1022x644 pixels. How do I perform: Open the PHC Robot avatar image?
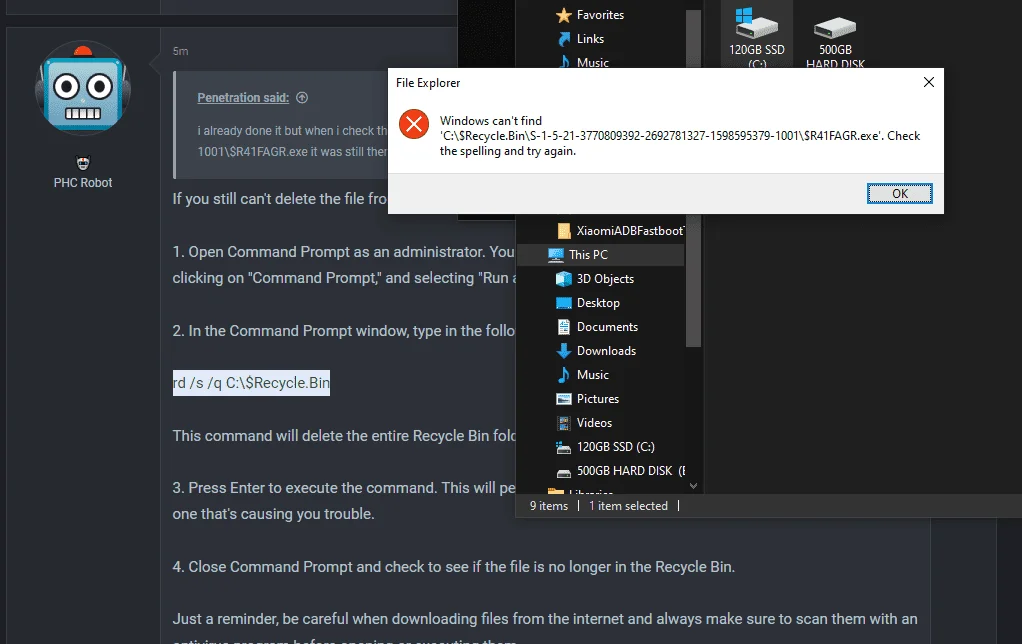[x=83, y=89]
